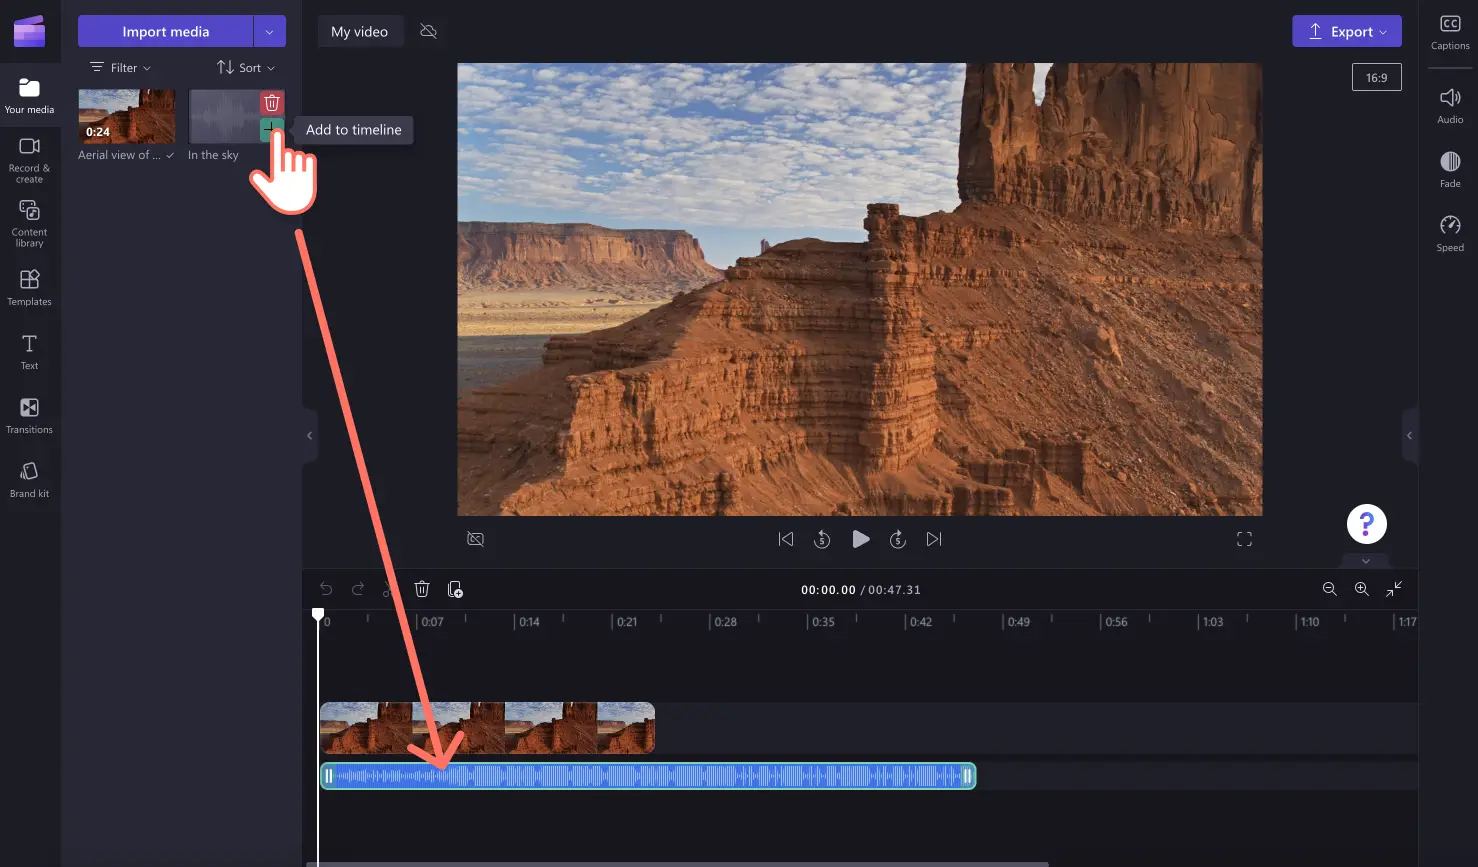Screen dimensions: 1478x867
Task: Undo the last action
Action: coord(326,589)
